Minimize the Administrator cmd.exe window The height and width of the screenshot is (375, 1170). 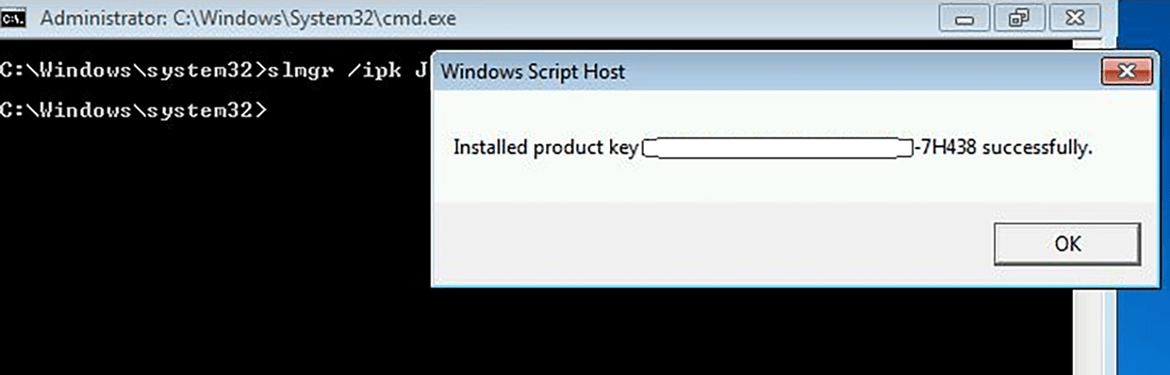pos(968,18)
